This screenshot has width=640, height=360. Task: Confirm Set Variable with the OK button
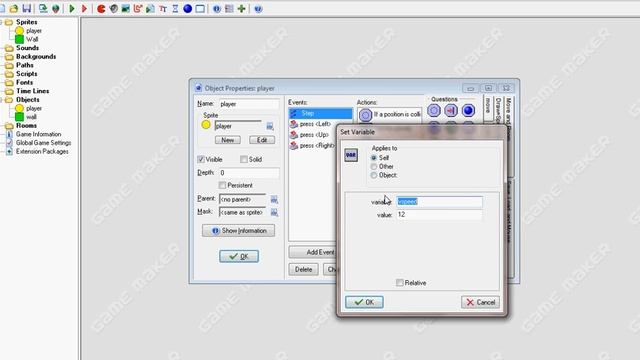(364, 302)
